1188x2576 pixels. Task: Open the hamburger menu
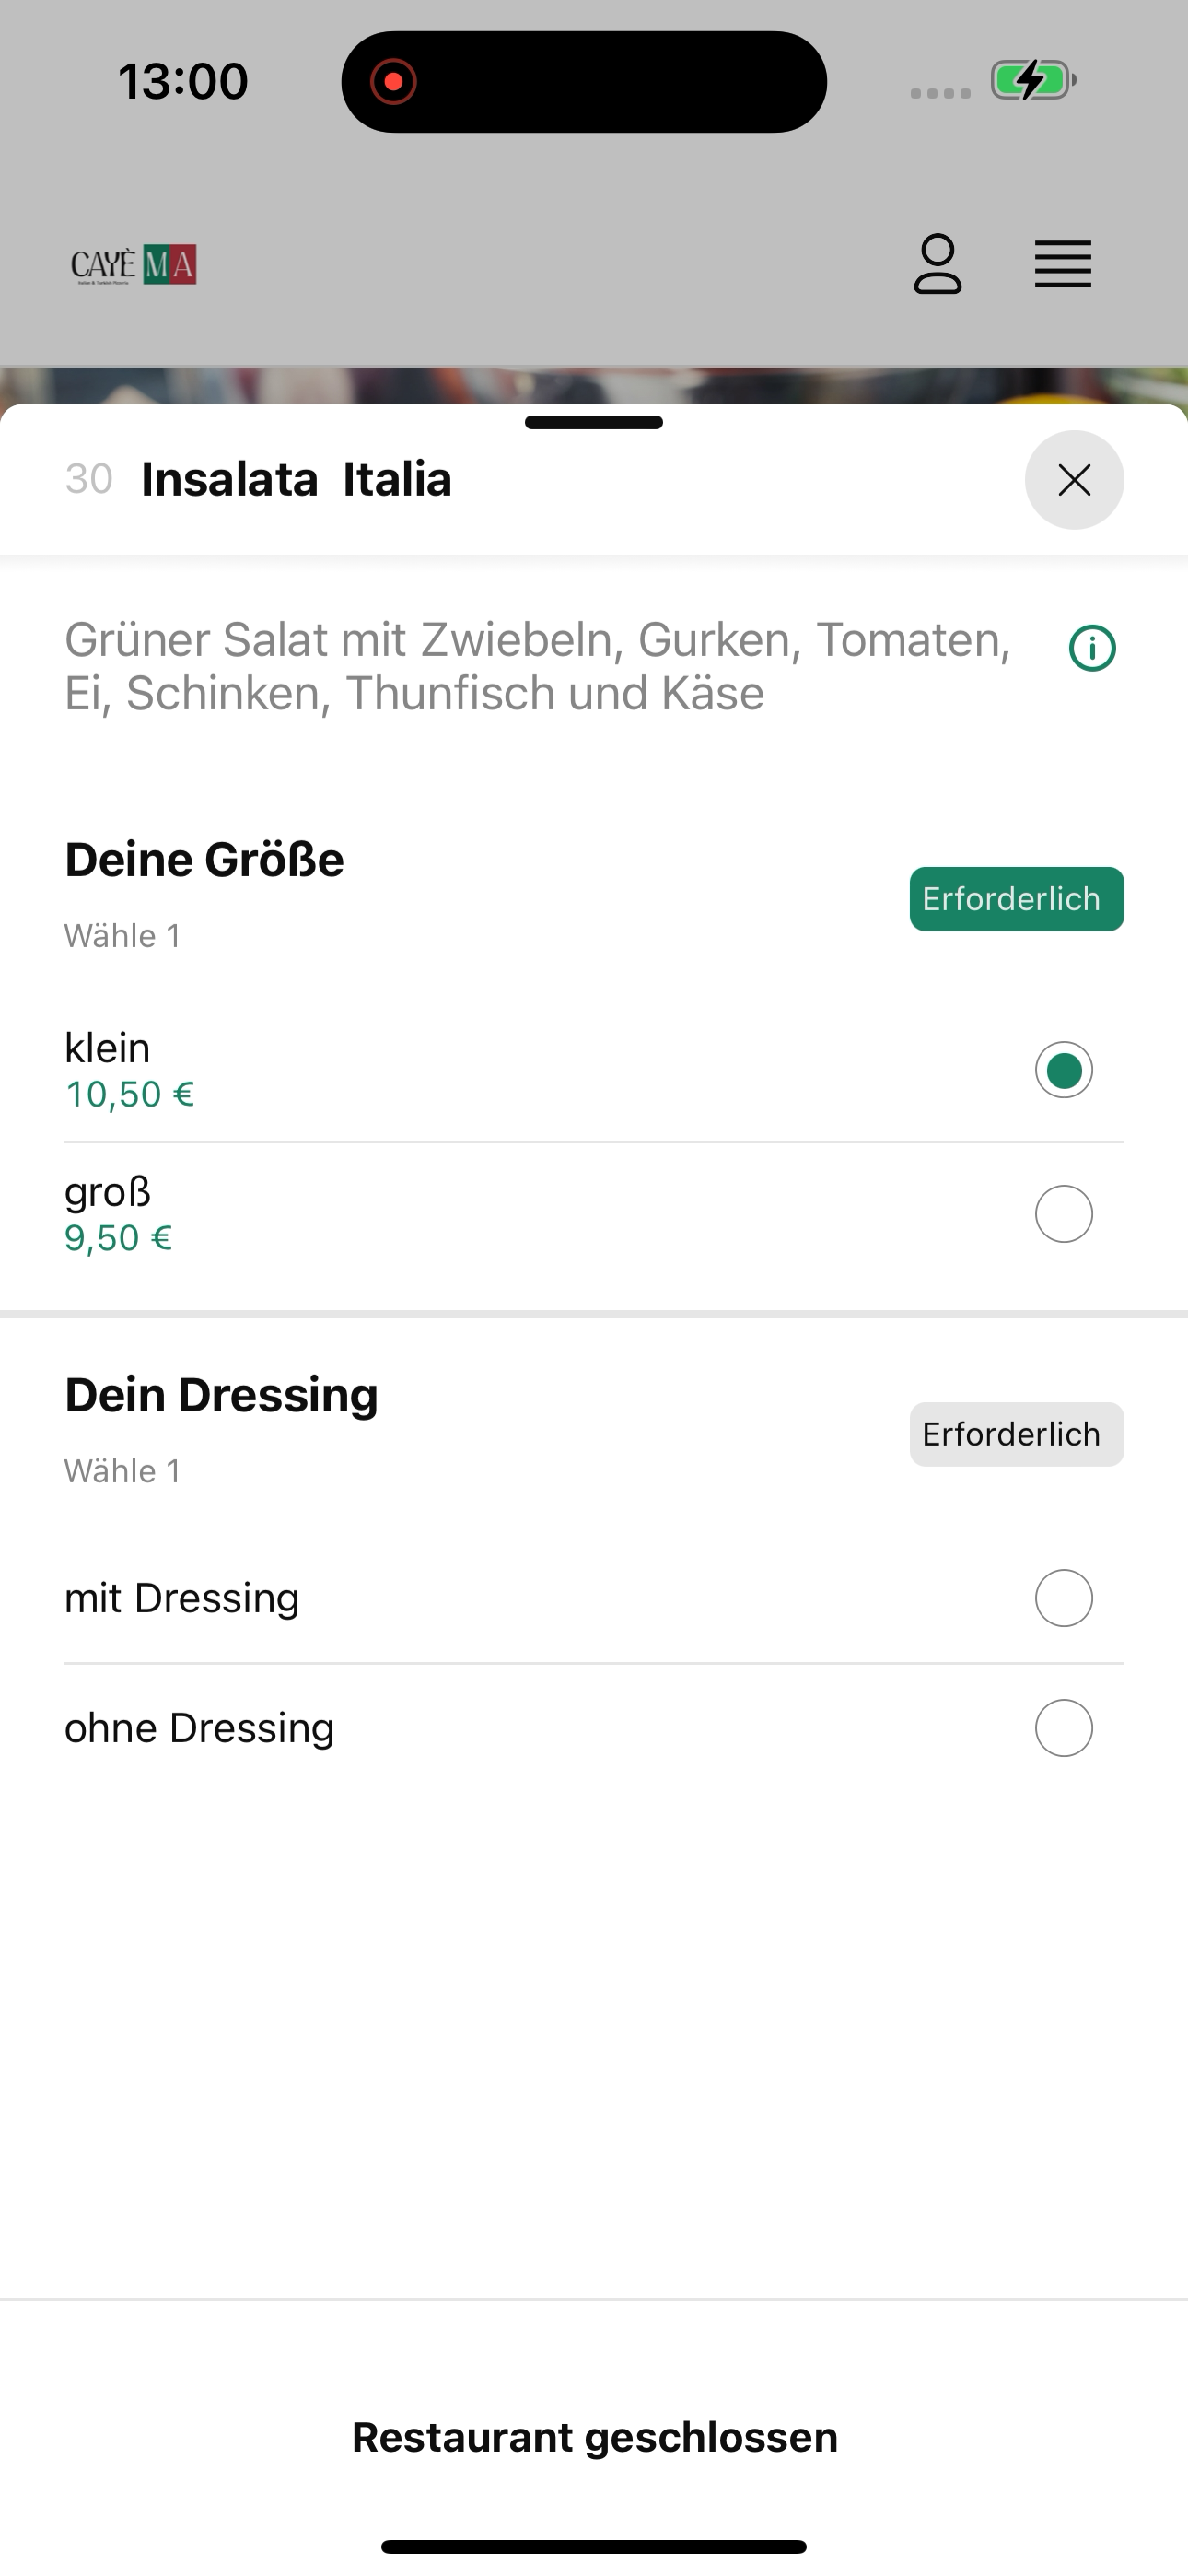click(x=1062, y=264)
